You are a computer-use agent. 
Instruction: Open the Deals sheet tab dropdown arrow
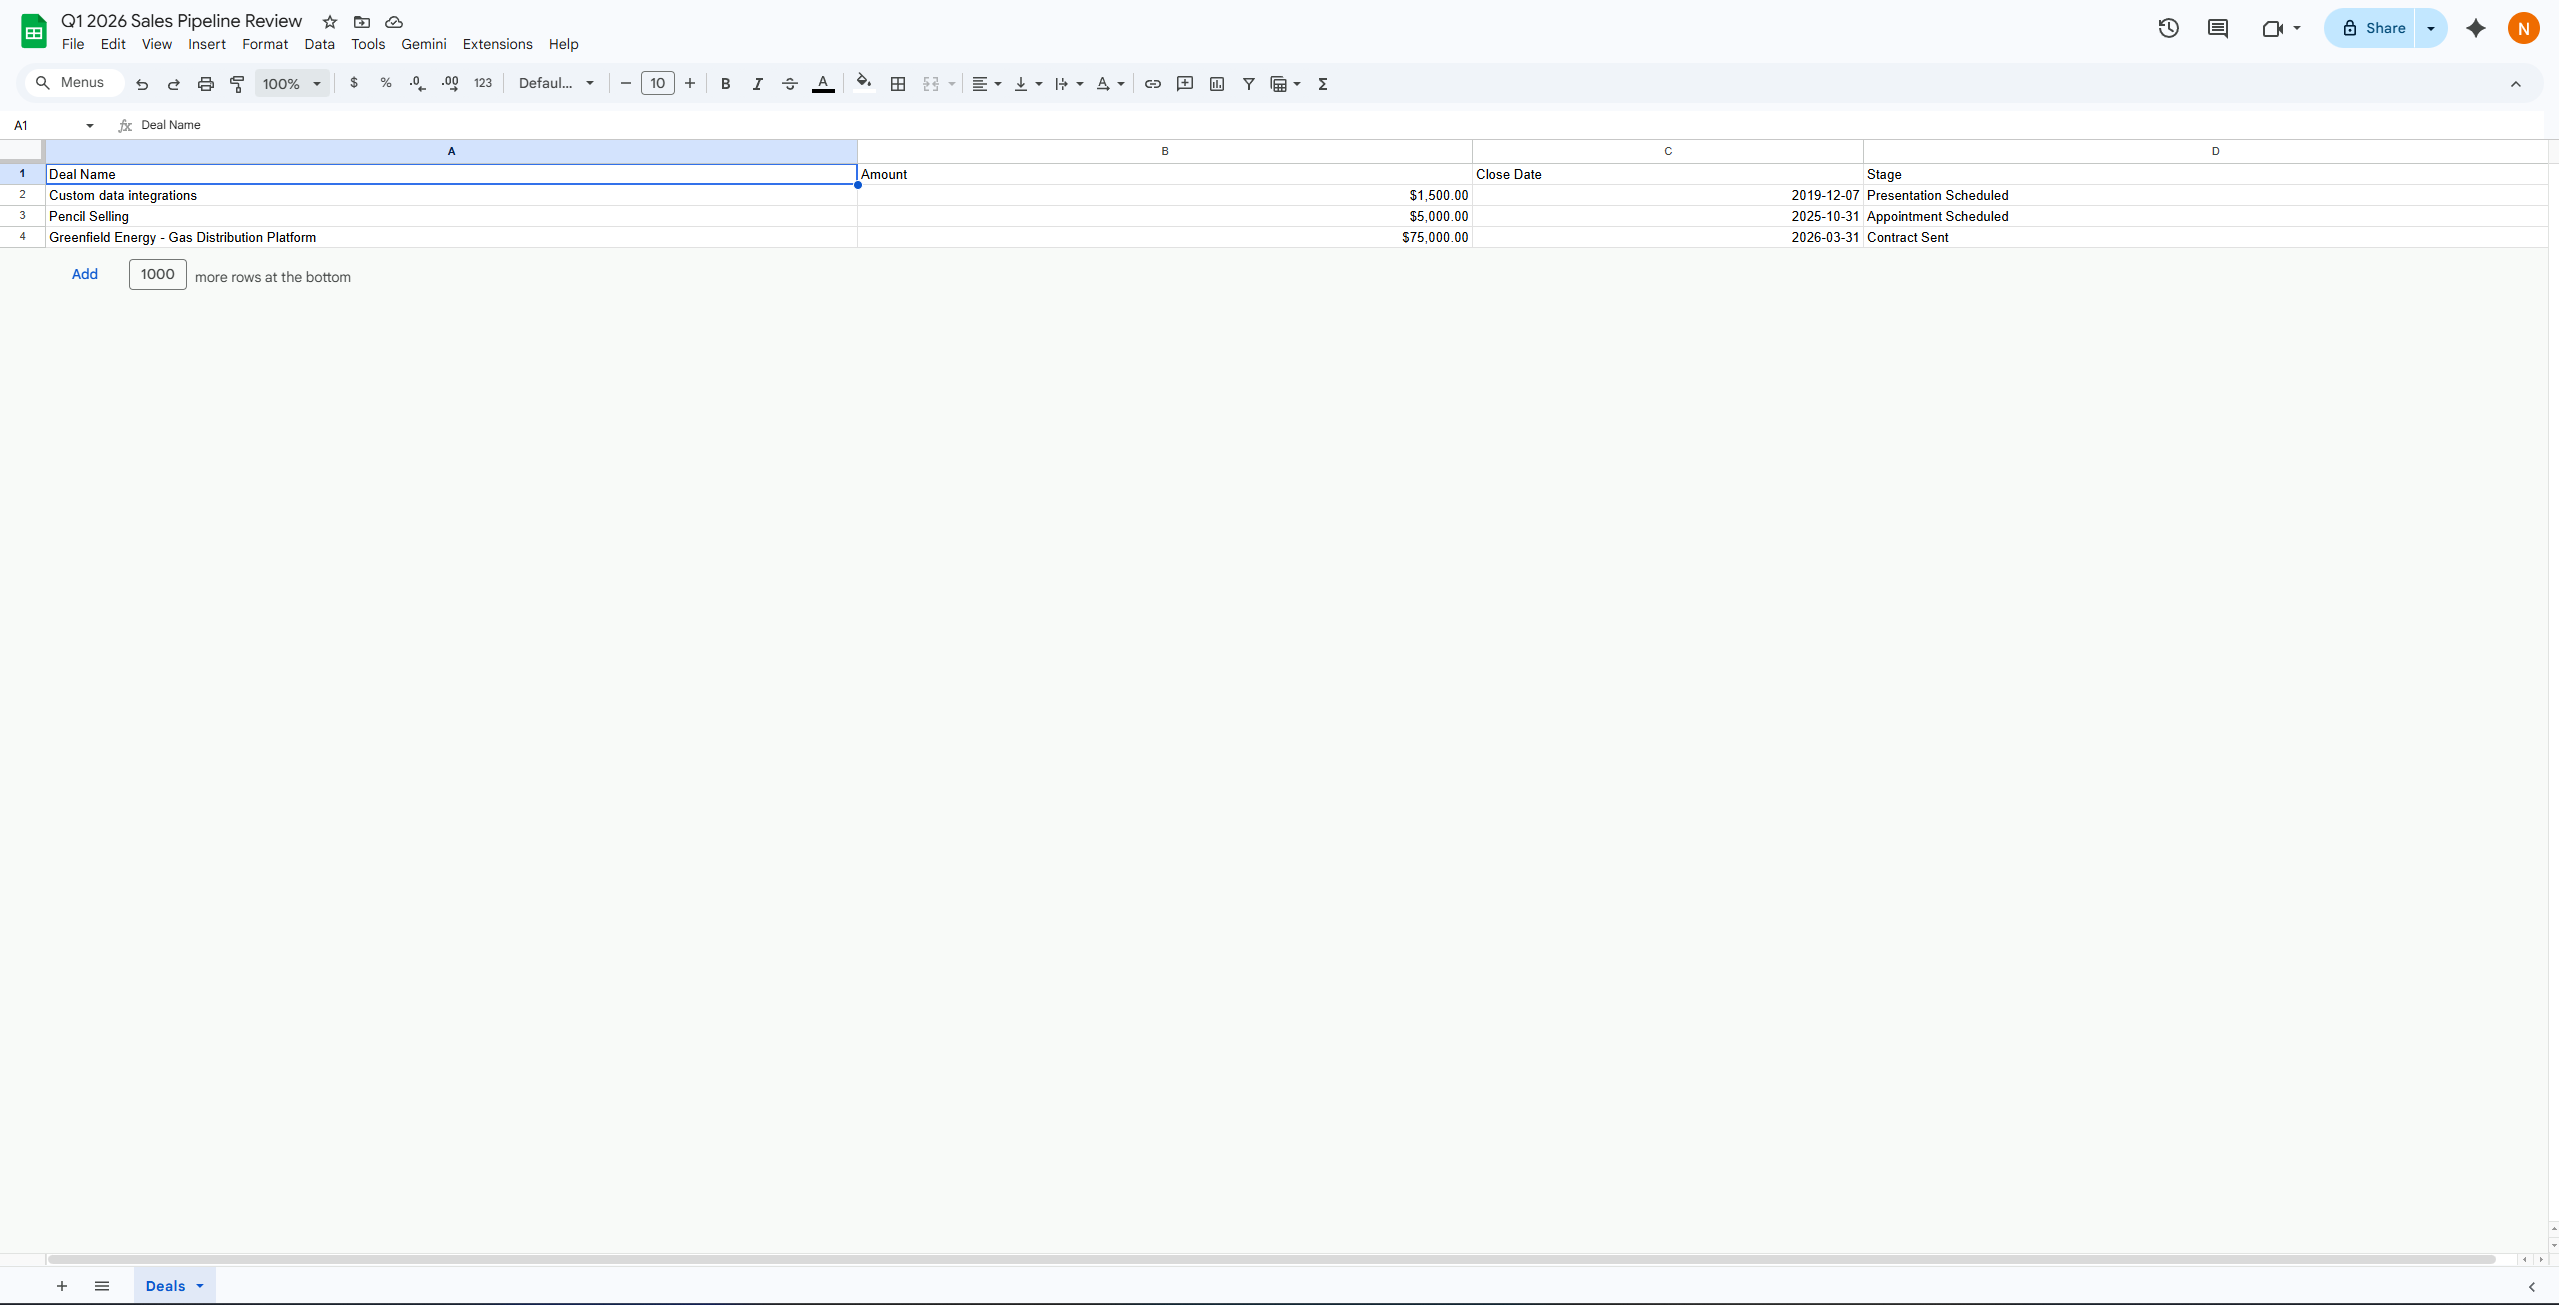[x=200, y=1286]
